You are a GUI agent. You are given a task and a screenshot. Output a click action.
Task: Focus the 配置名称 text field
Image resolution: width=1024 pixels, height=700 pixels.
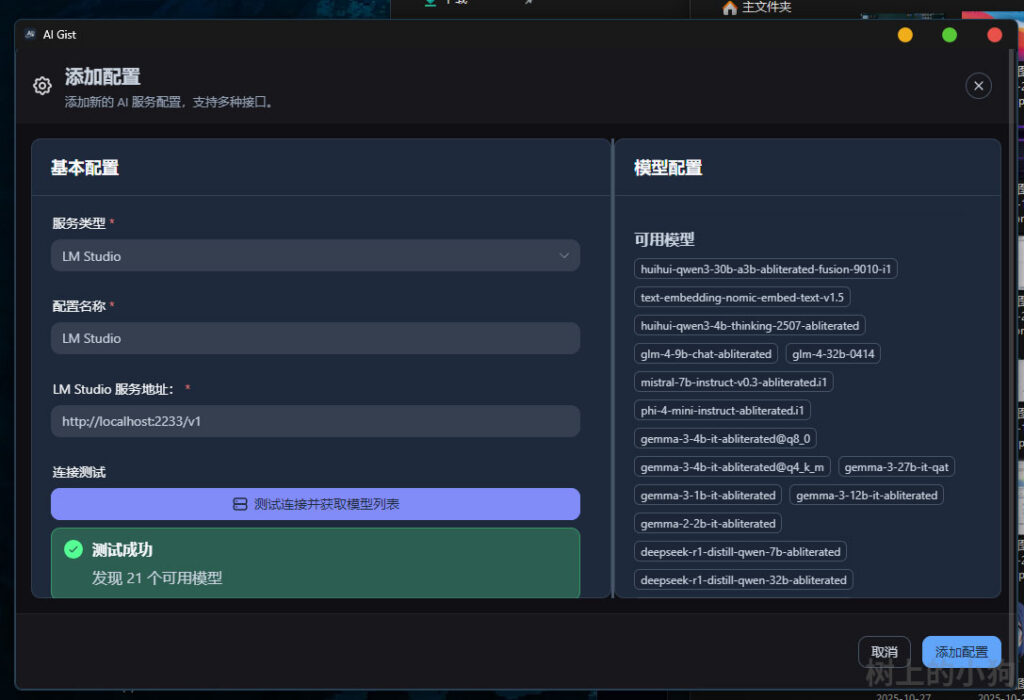[x=315, y=338]
